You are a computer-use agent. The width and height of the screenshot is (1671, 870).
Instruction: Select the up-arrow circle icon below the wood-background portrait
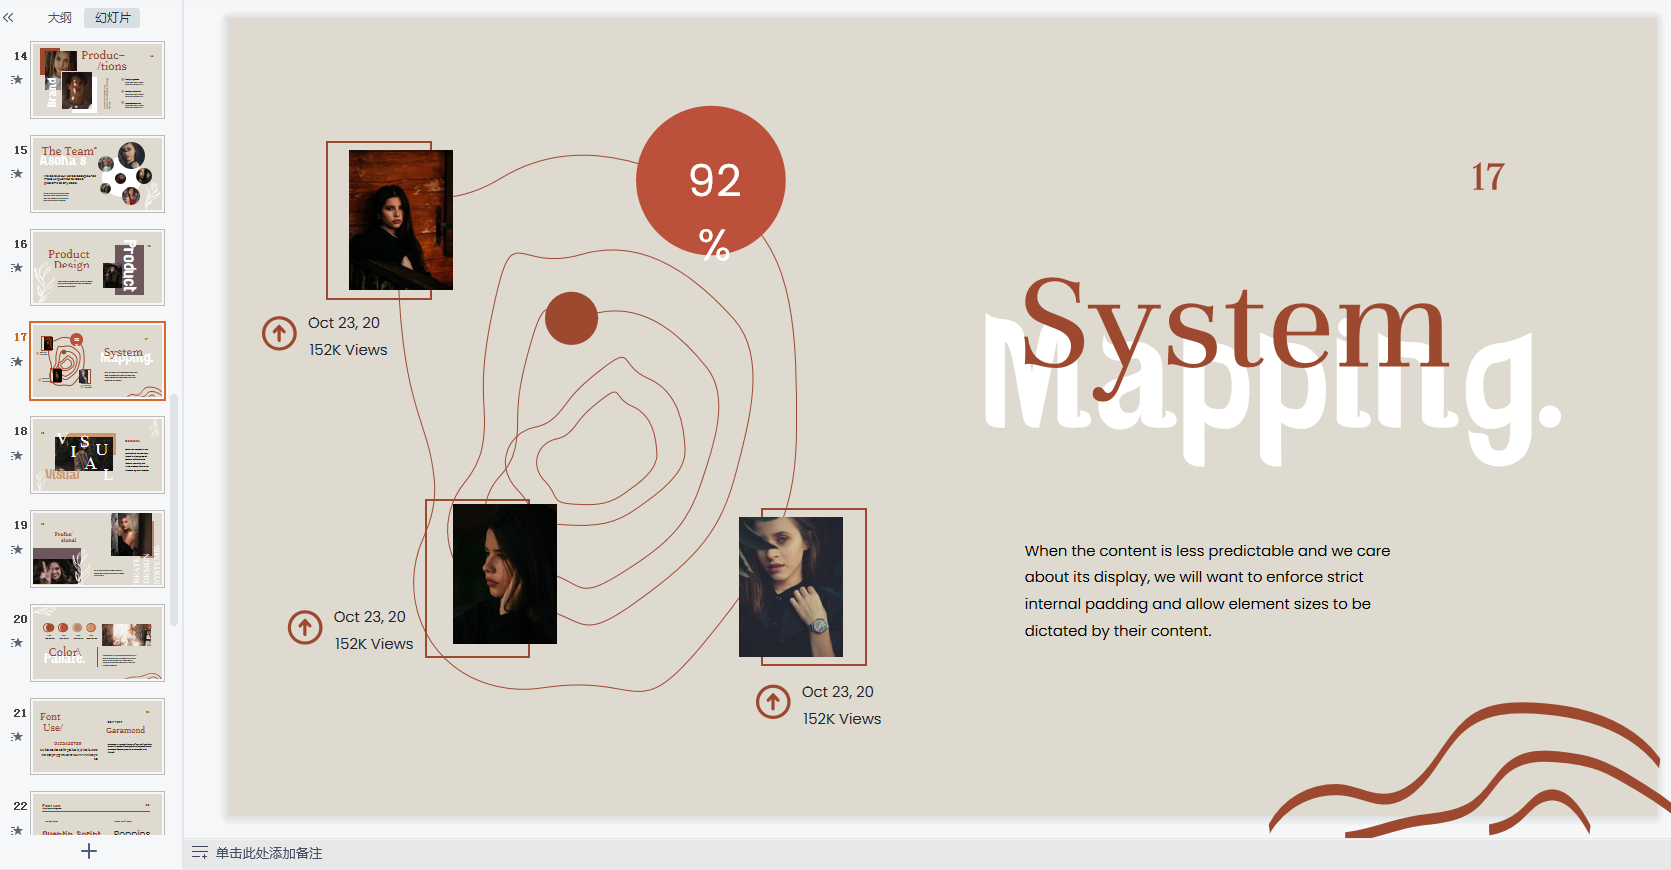[x=279, y=333]
